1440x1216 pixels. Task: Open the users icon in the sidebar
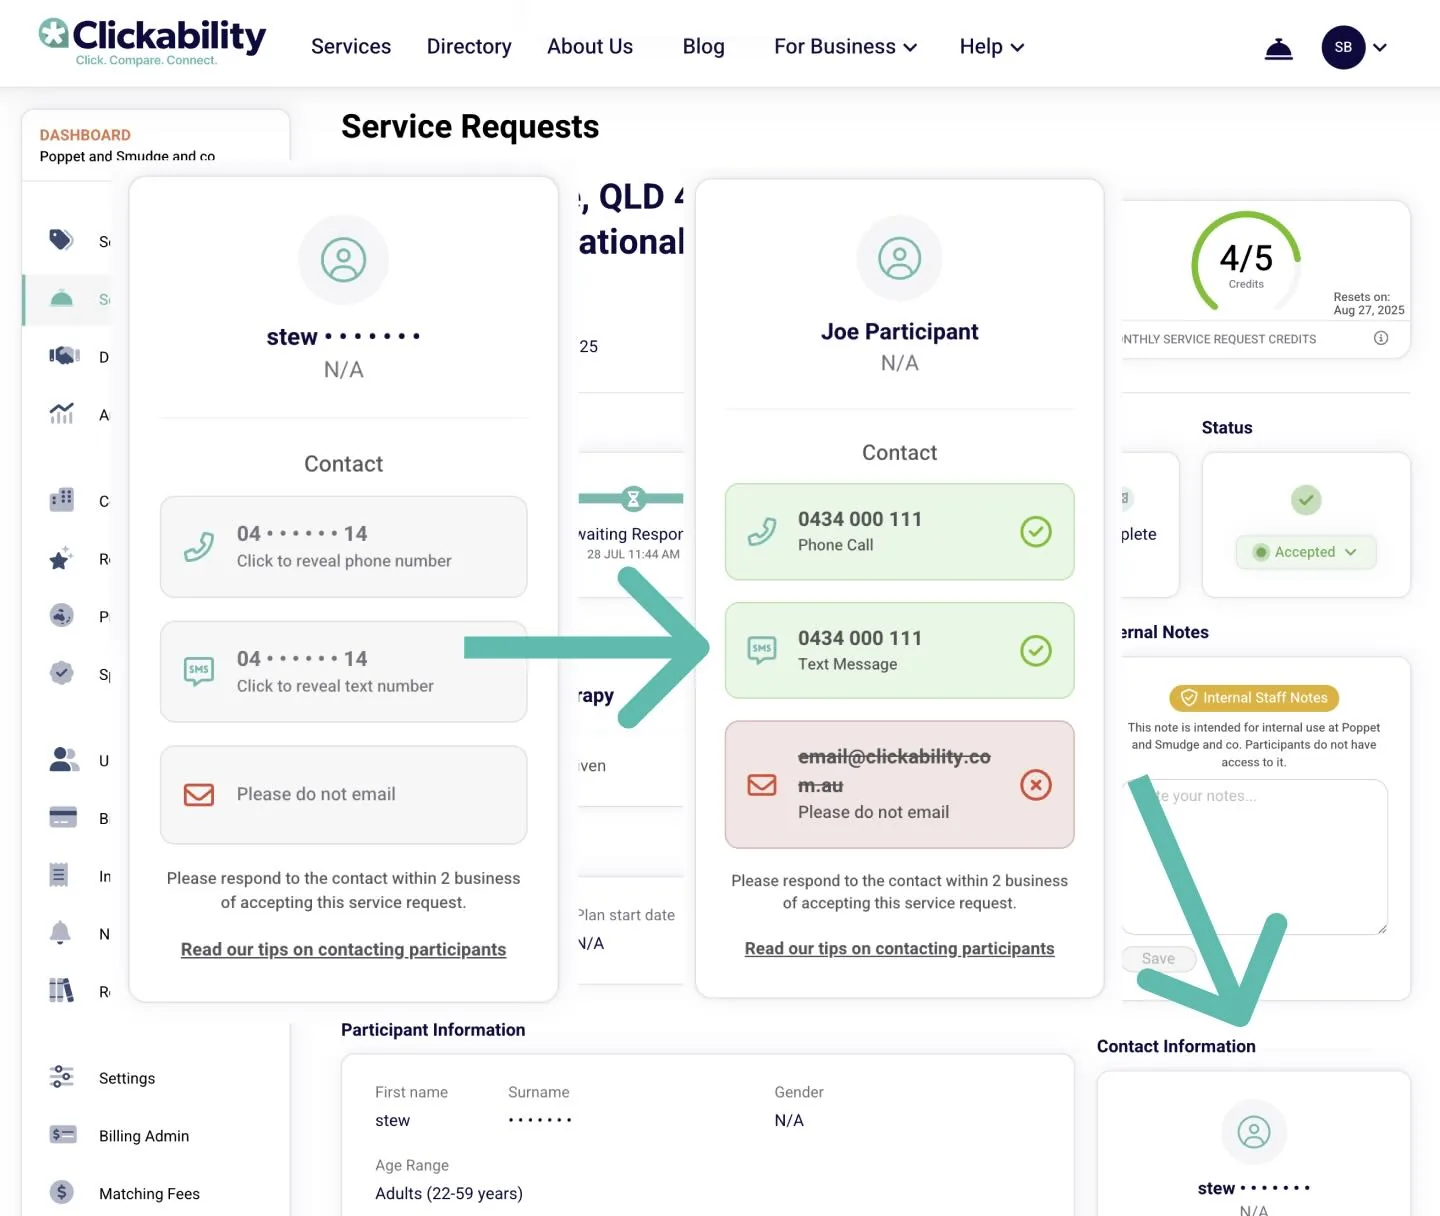[x=64, y=760]
